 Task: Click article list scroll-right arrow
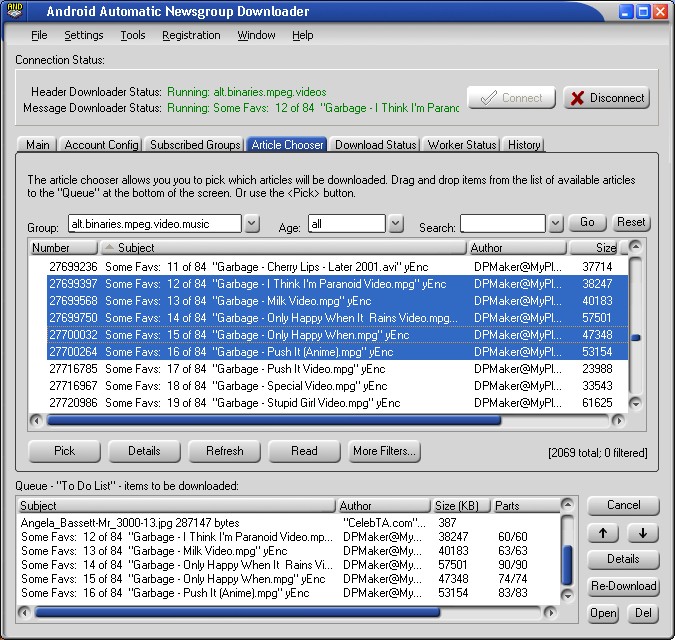click(618, 420)
